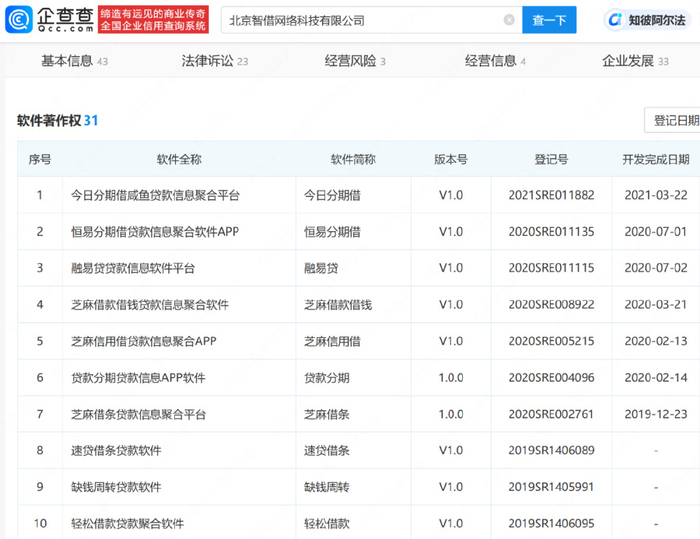Select 芝麻借款借钱贷款信息聚合软件 entry
Viewport: 700px width, 539px height.
(x=150, y=305)
